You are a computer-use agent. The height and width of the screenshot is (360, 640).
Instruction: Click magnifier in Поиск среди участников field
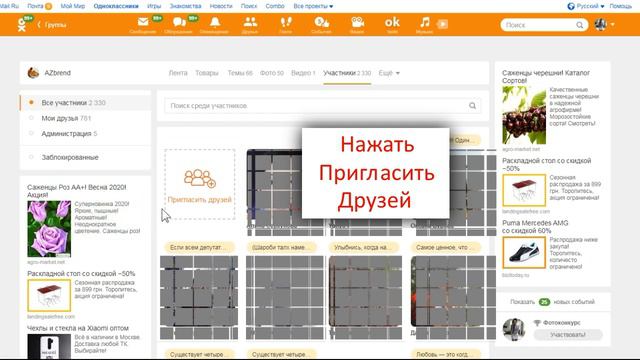(x=472, y=106)
